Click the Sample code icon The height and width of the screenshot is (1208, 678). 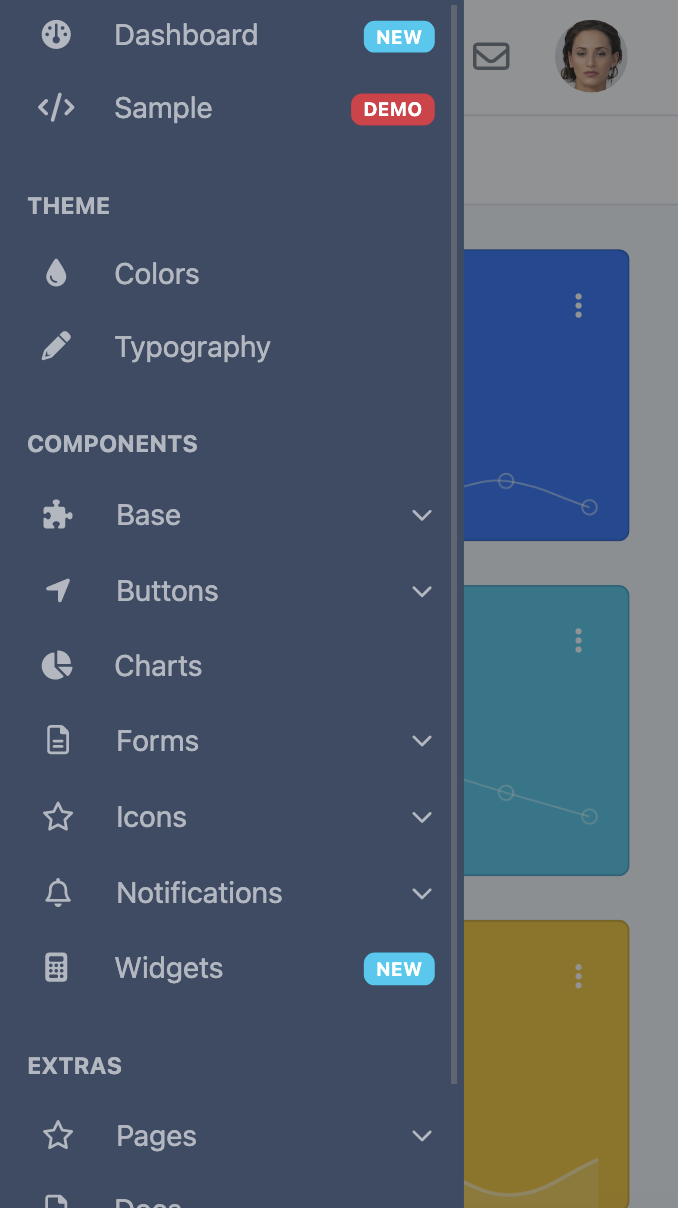(x=55, y=108)
